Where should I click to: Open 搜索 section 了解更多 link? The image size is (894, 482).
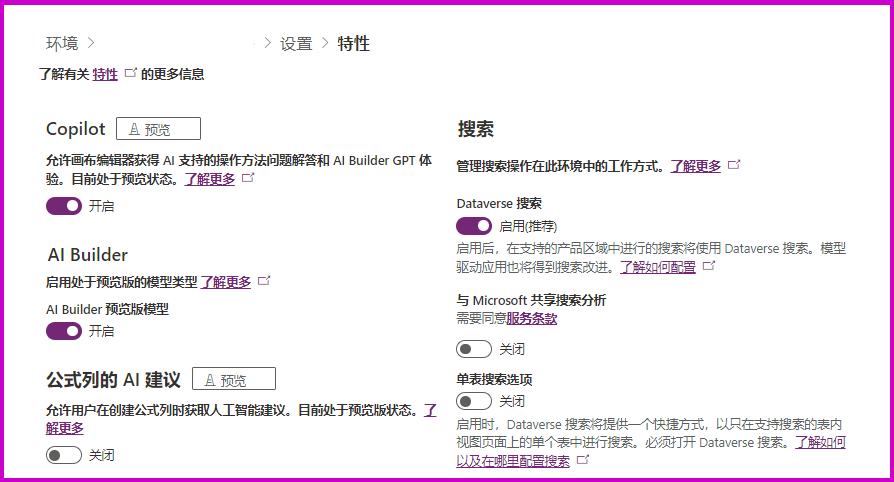696,166
